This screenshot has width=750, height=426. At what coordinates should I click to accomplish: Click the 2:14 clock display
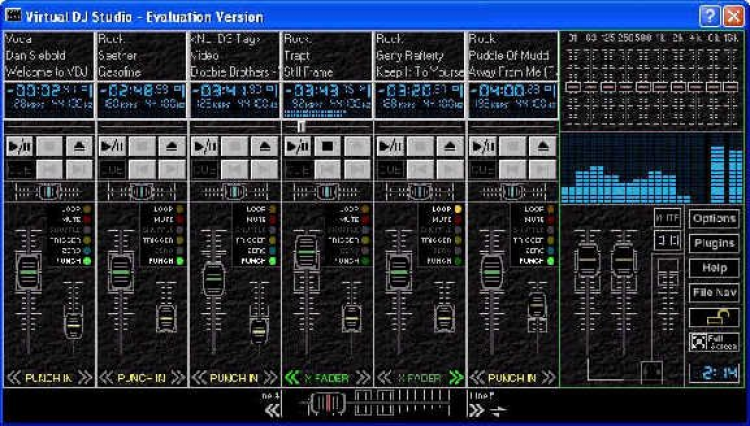coord(714,373)
